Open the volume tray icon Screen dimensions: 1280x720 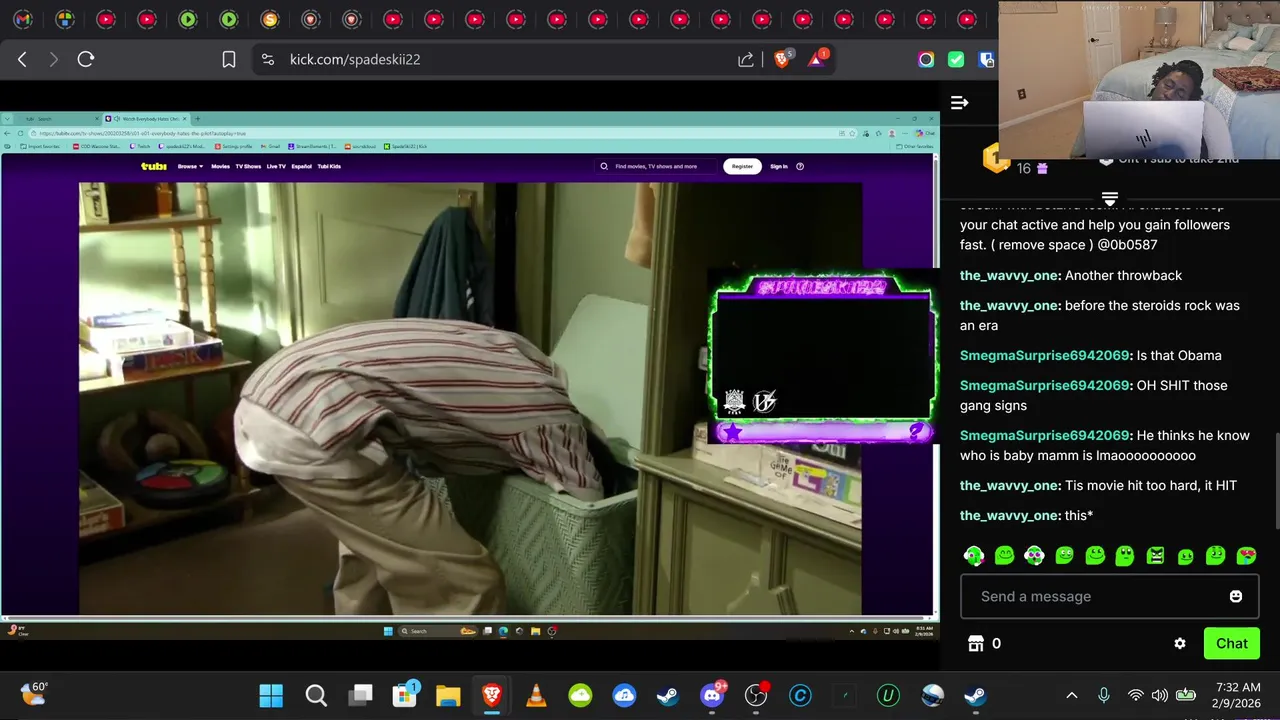[x=1160, y=695]
